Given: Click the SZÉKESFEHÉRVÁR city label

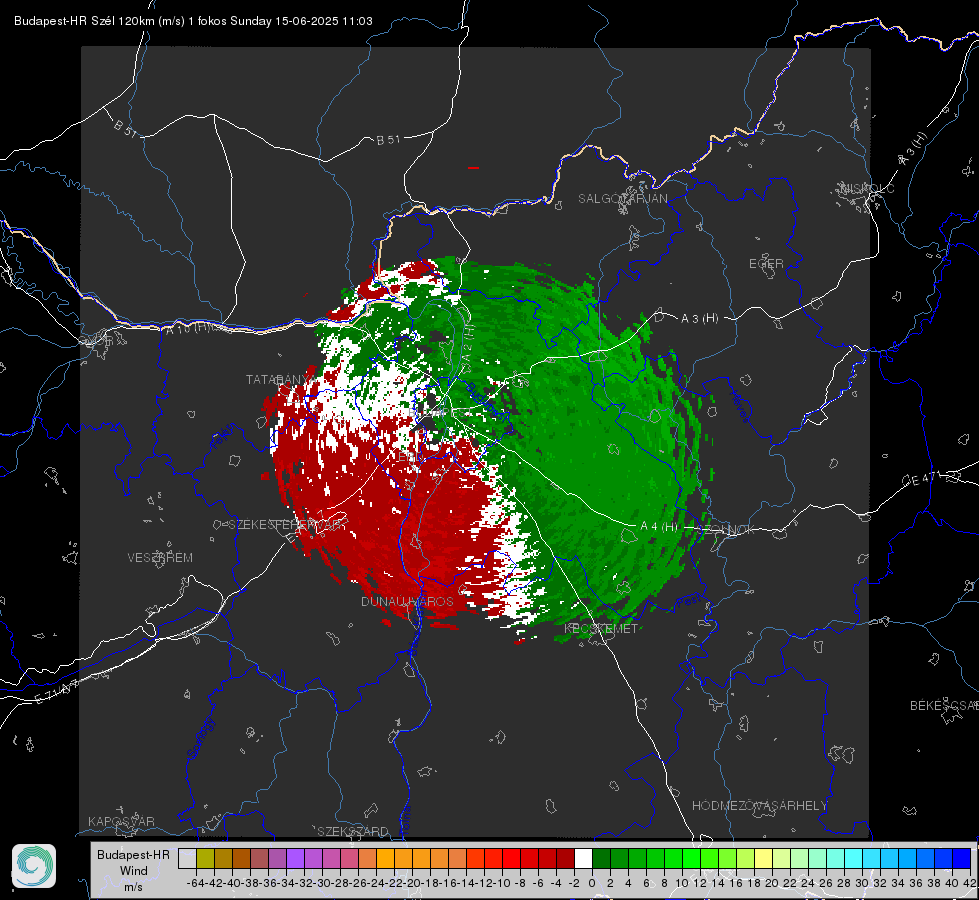Looking at the screenshot, I should [x=287, y=525].
